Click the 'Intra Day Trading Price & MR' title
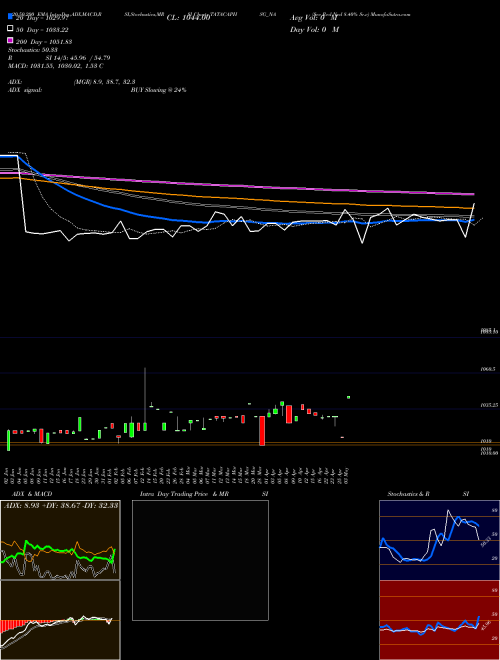 tap(184, 494)
